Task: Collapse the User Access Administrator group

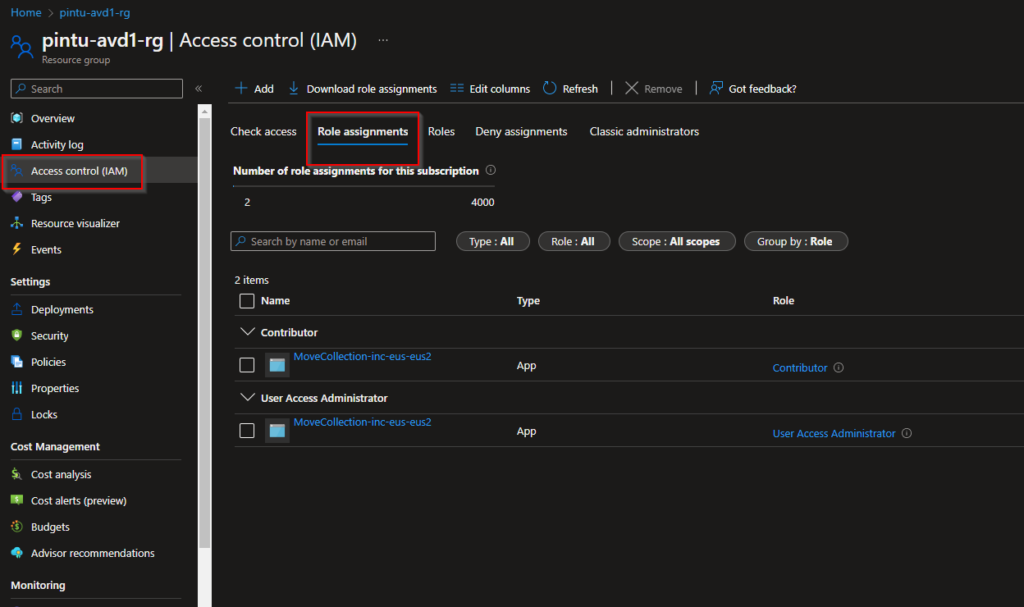Action: click(x=248, y=397)
